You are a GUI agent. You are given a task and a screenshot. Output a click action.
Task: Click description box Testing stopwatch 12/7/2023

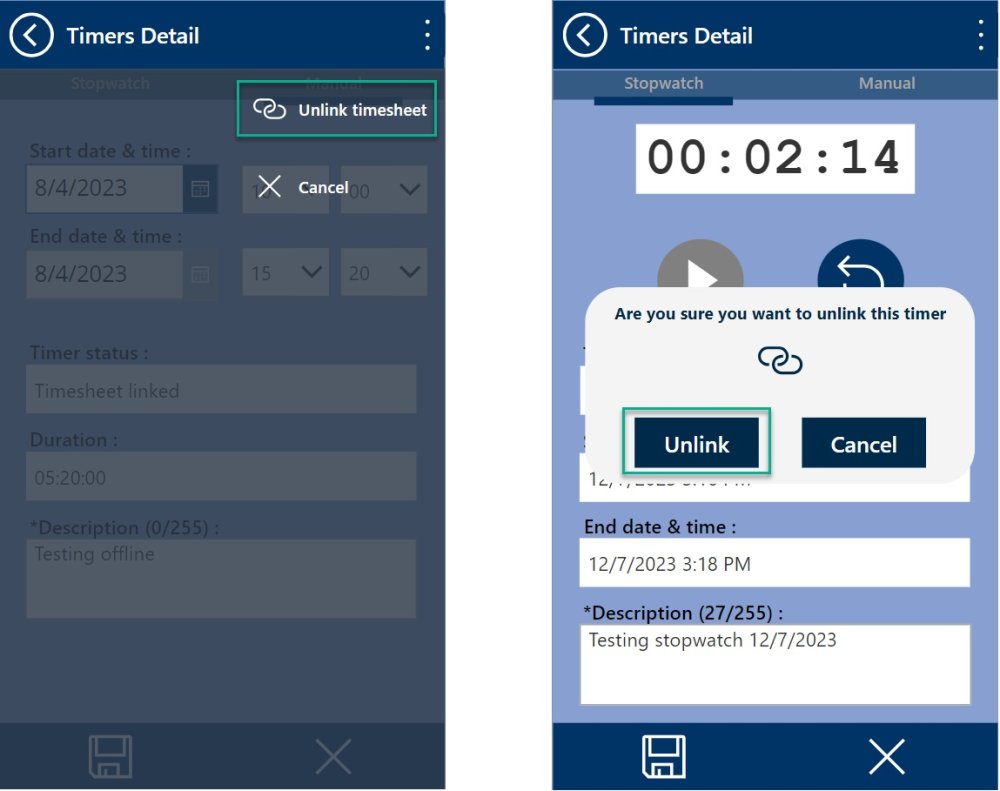(774, 665)
